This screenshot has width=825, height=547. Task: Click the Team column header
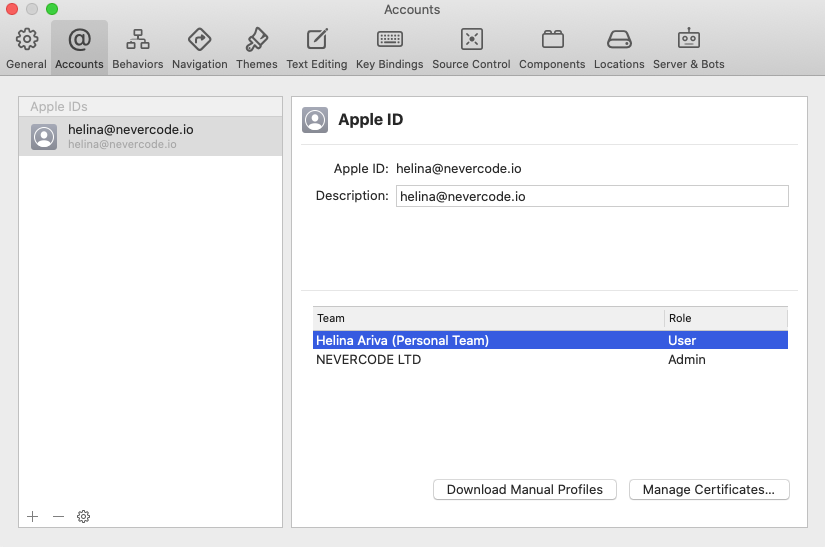coord(488,318)
